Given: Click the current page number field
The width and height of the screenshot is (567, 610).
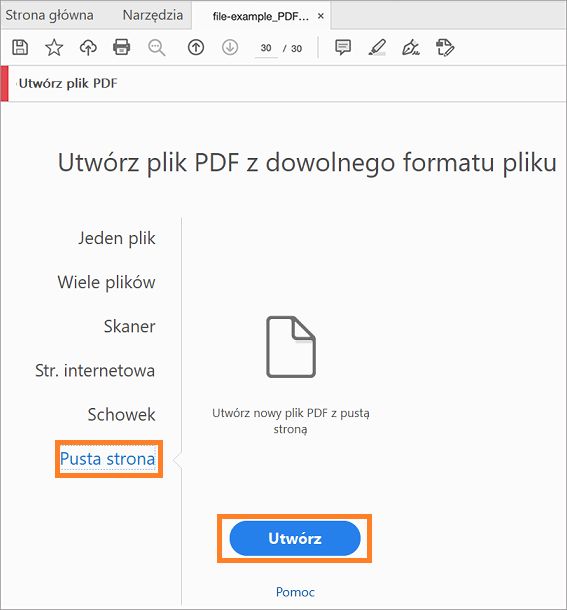Looking at the screenshot, I should [266, 48].
